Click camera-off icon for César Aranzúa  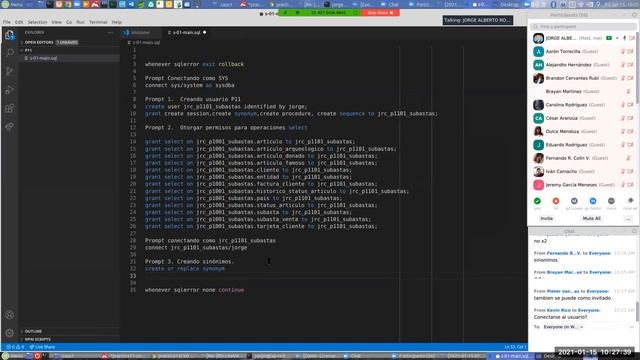[631, 118]
